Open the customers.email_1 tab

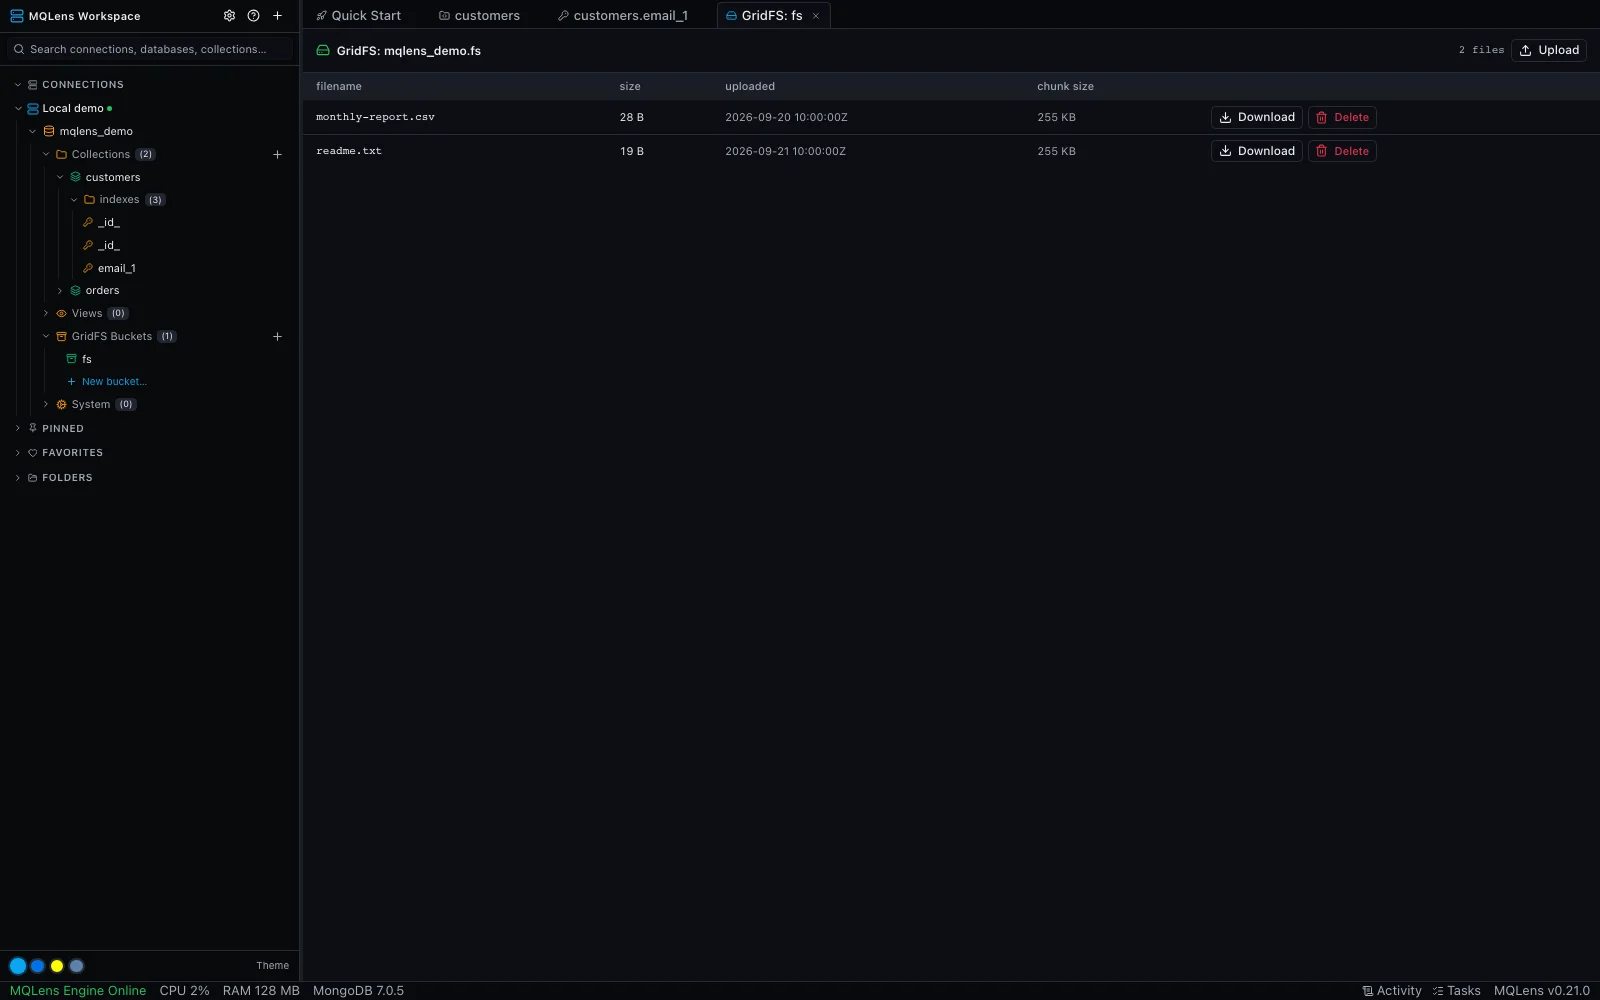point(623,16)
